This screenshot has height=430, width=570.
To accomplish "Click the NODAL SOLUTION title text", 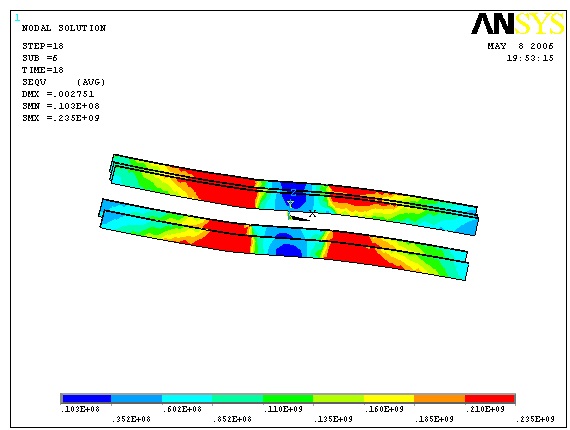I will [64, 28].
